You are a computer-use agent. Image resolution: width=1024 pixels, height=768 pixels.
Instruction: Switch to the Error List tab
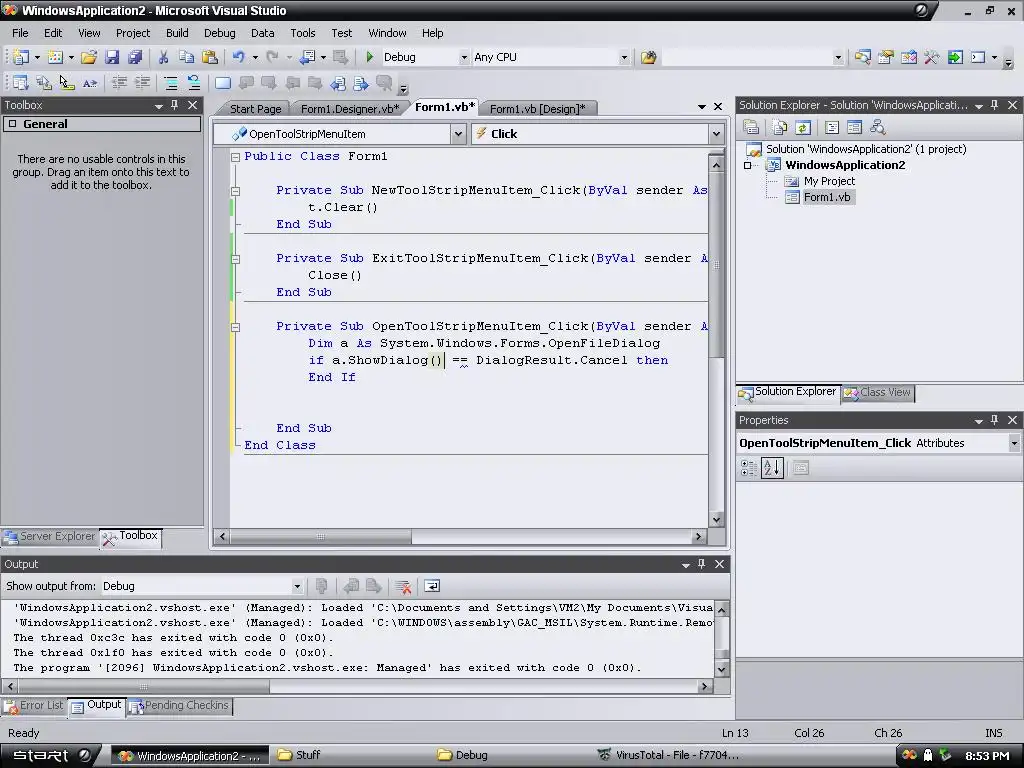coord(34,705)
